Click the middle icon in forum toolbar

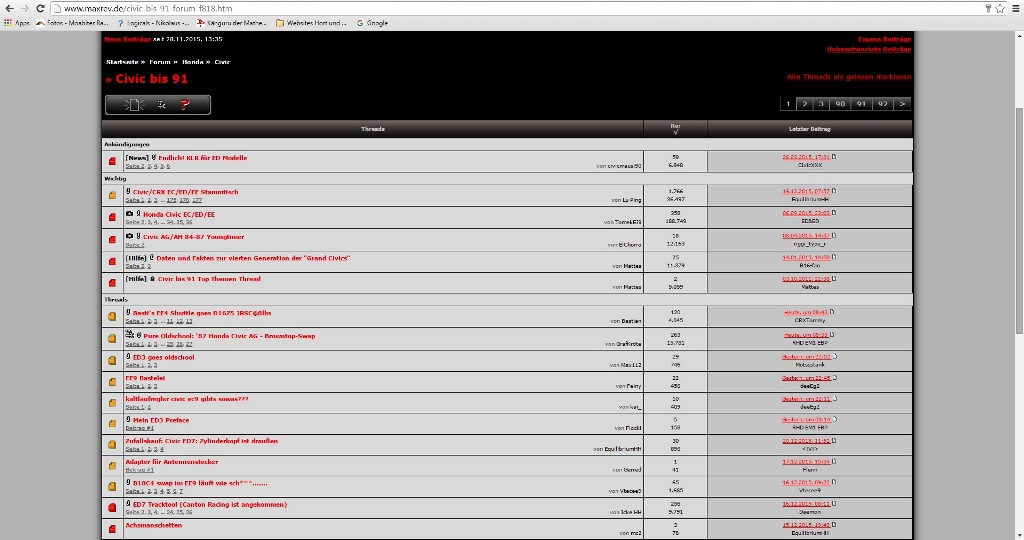pos(160,104)
